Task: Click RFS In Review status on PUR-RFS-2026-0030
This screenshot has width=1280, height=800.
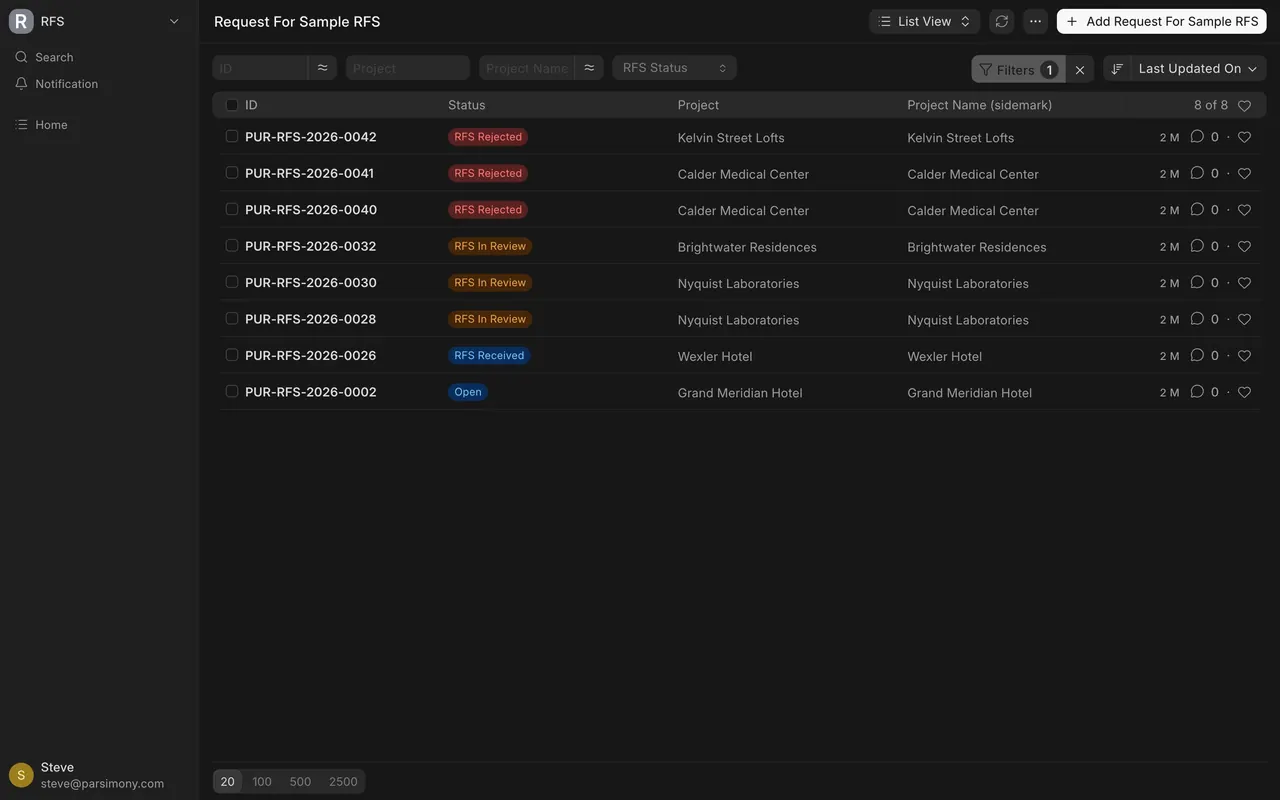Action: (490, 283)
